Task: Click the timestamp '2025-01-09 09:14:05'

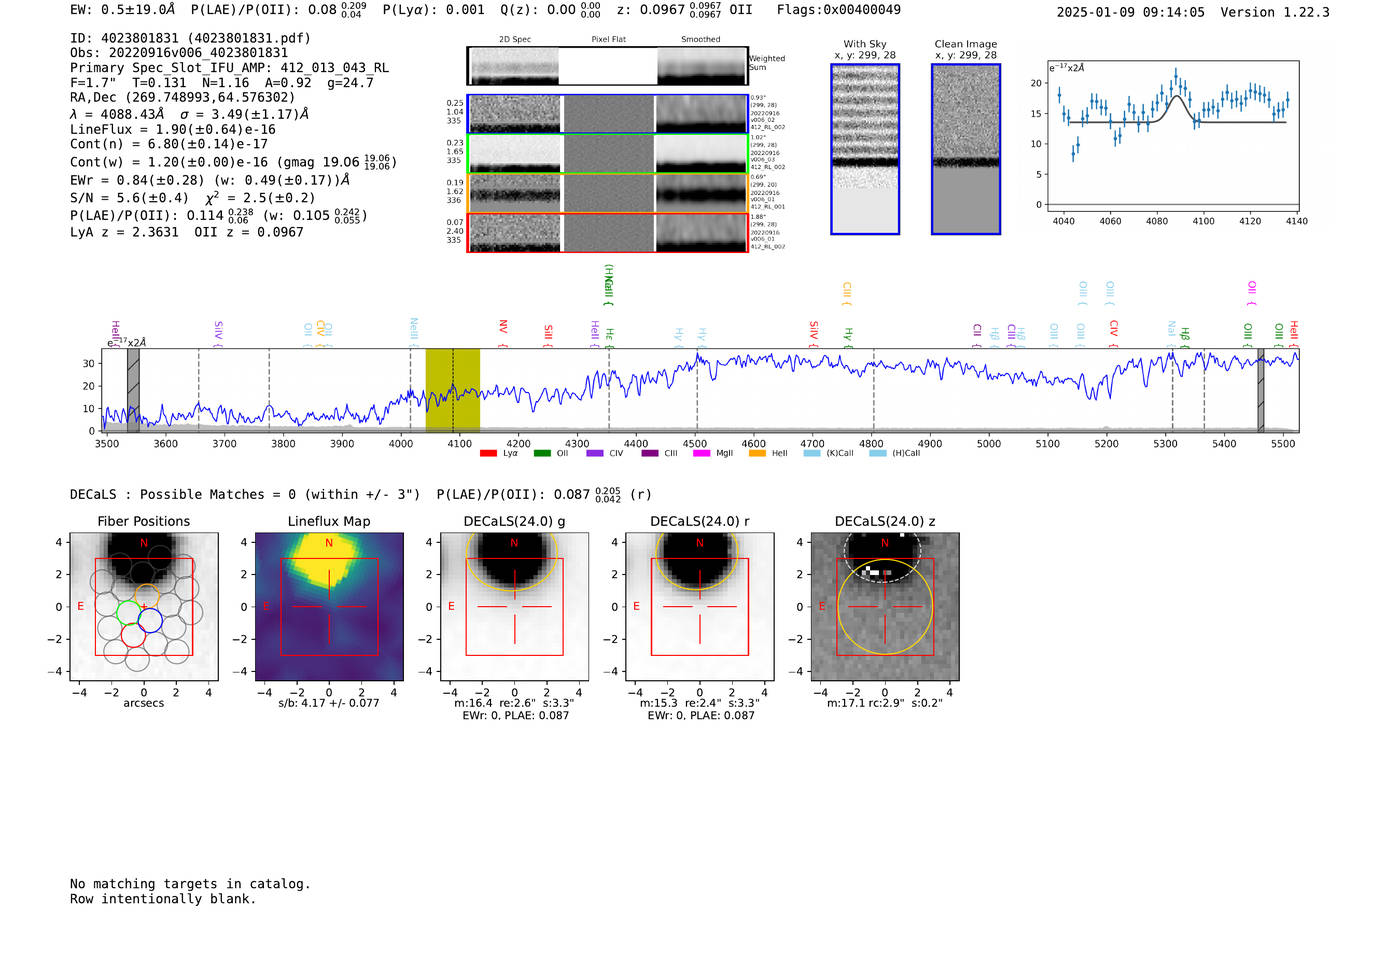Action: click(x=1130, y=12)
